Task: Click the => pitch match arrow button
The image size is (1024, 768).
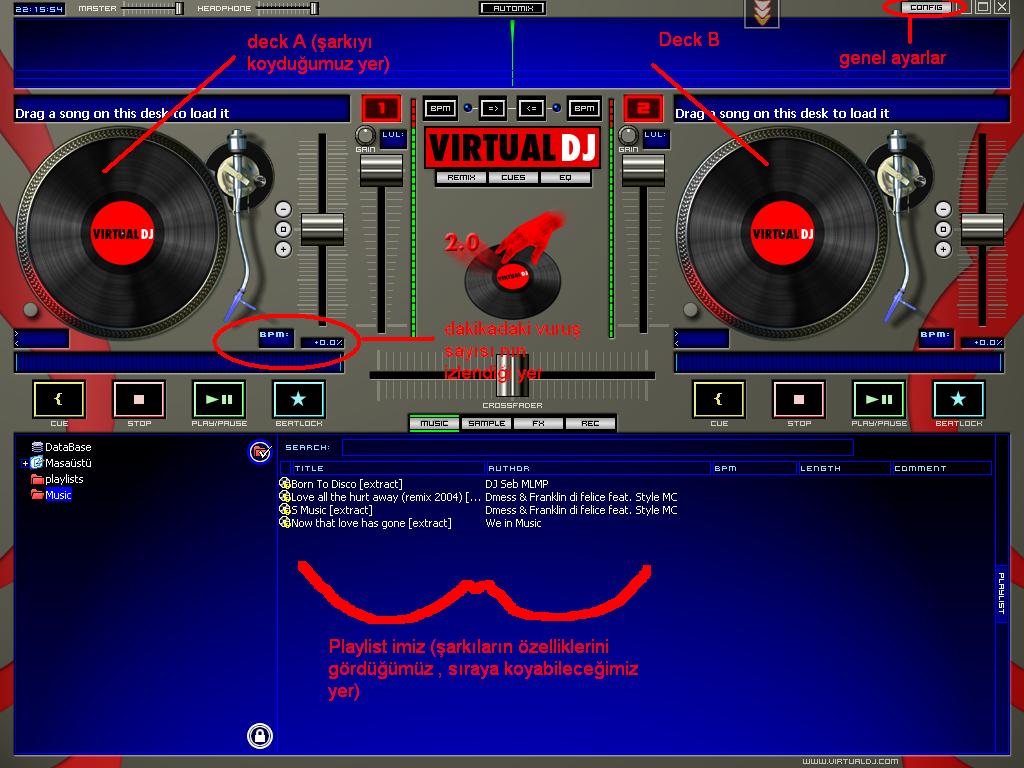Action: pyautogui.click(x=492, y=108)
